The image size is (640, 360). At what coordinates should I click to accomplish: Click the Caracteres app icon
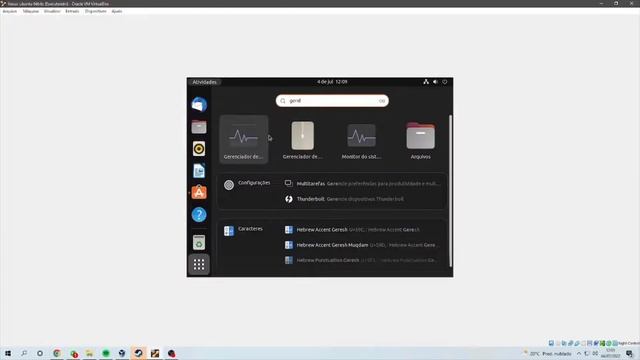(229, 231)
